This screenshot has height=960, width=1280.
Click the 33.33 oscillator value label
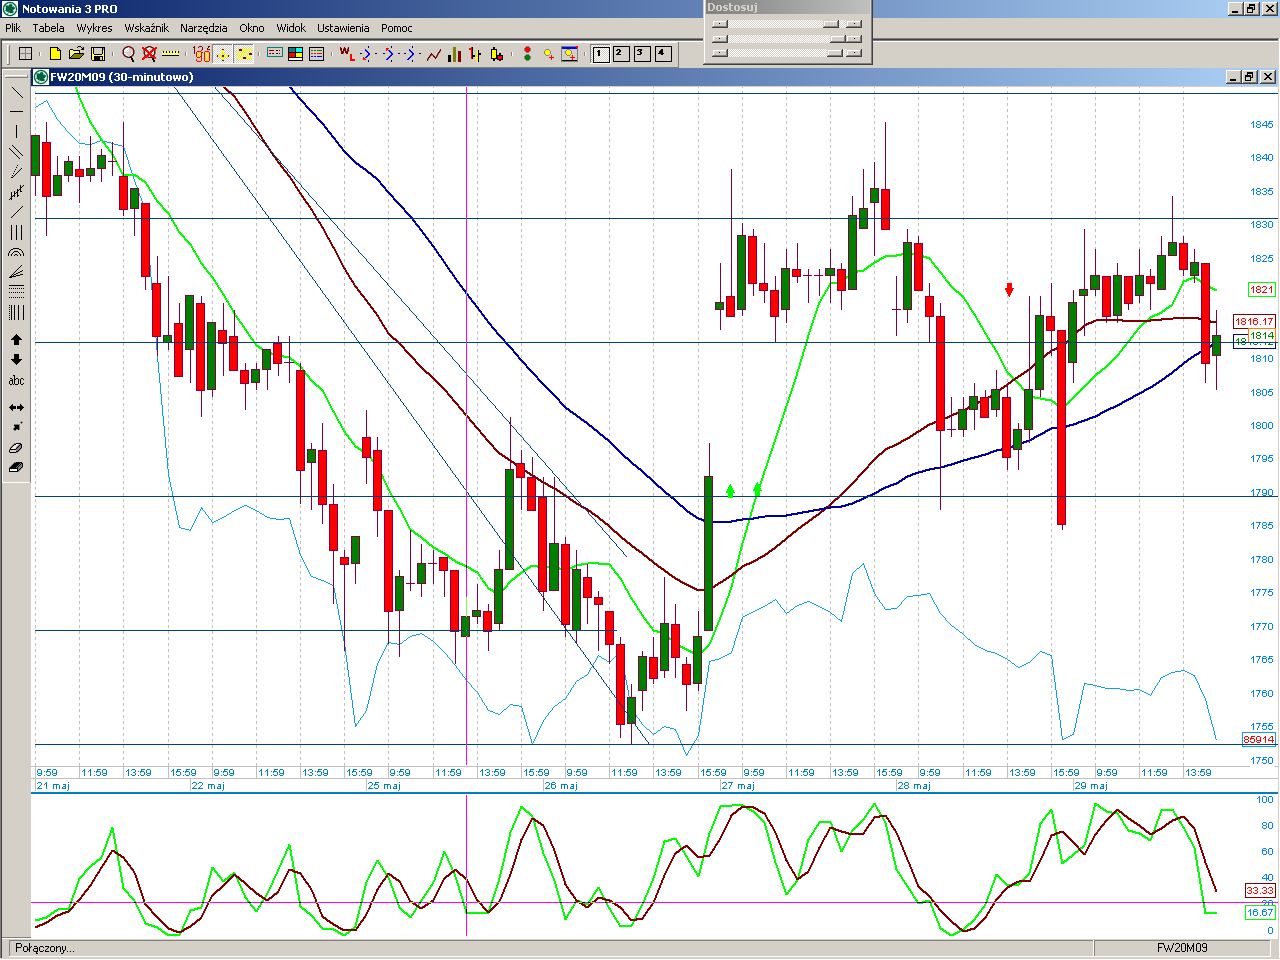pyautogui.click(x=1260, y=890)
